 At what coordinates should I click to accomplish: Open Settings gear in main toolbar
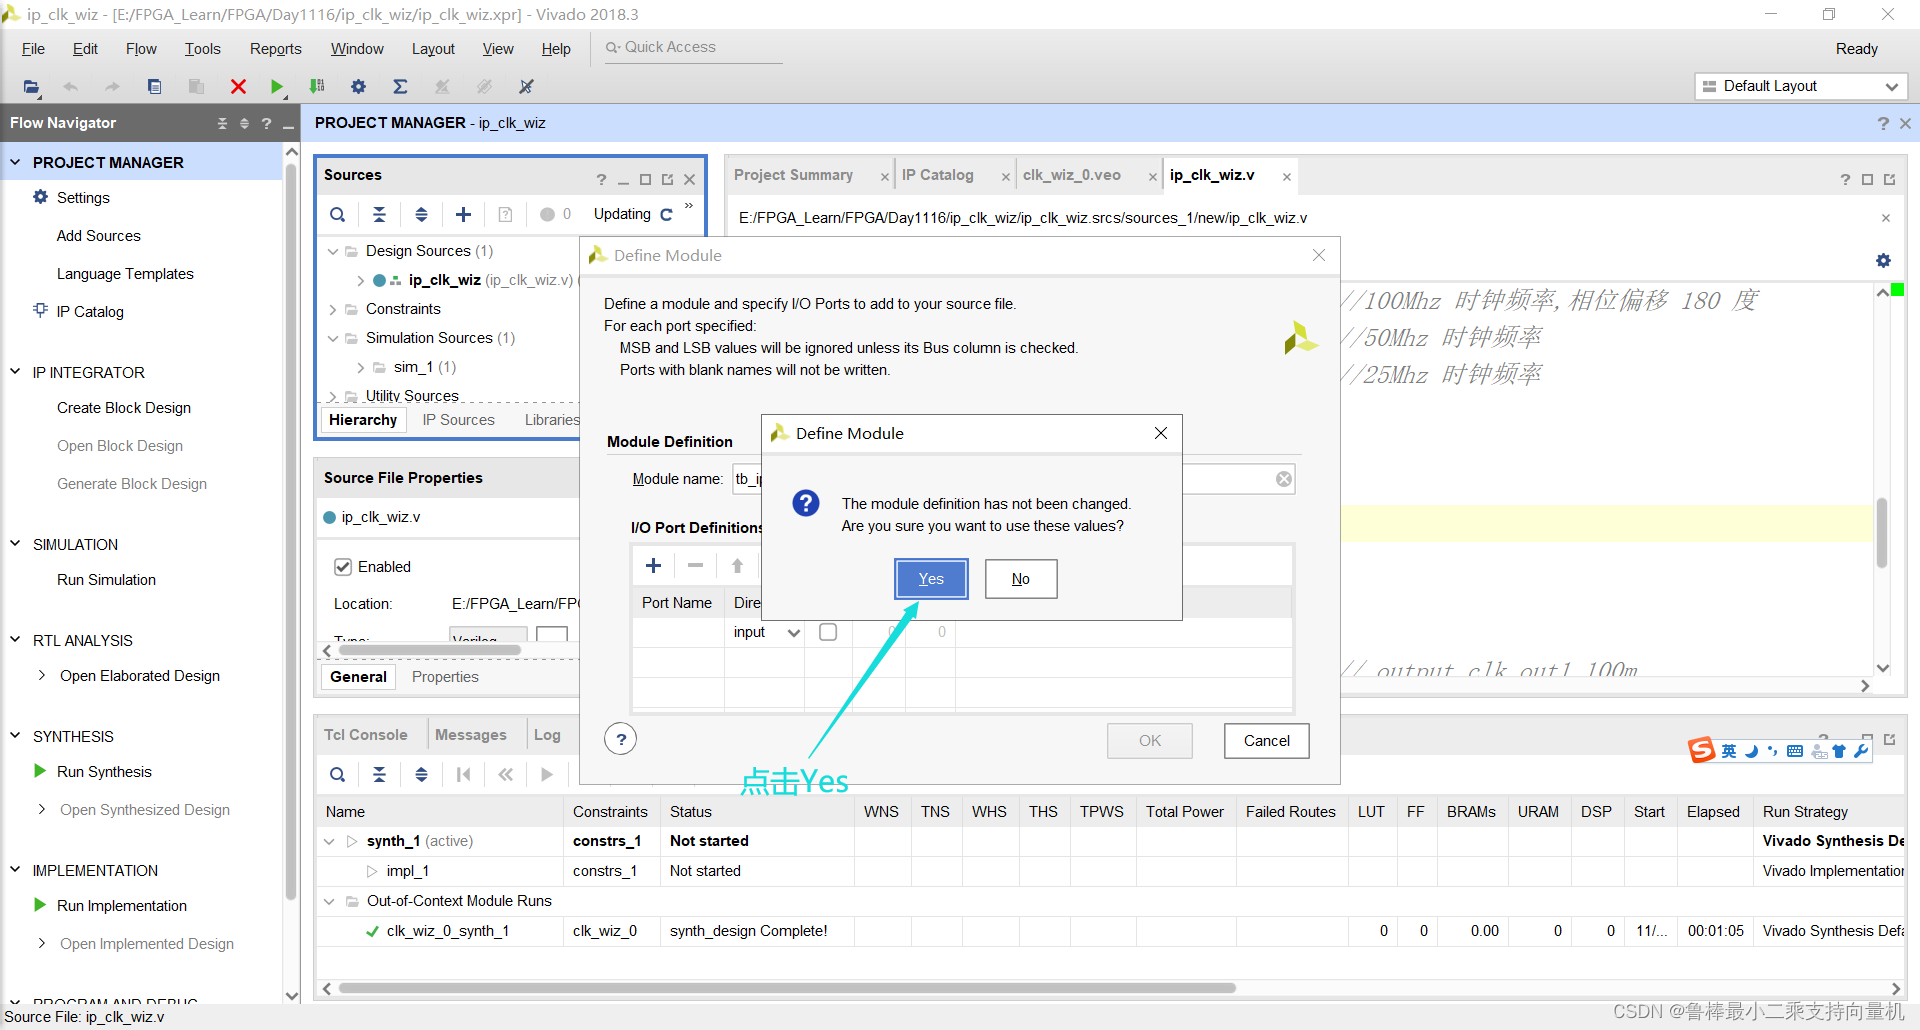tap(358, 87)
